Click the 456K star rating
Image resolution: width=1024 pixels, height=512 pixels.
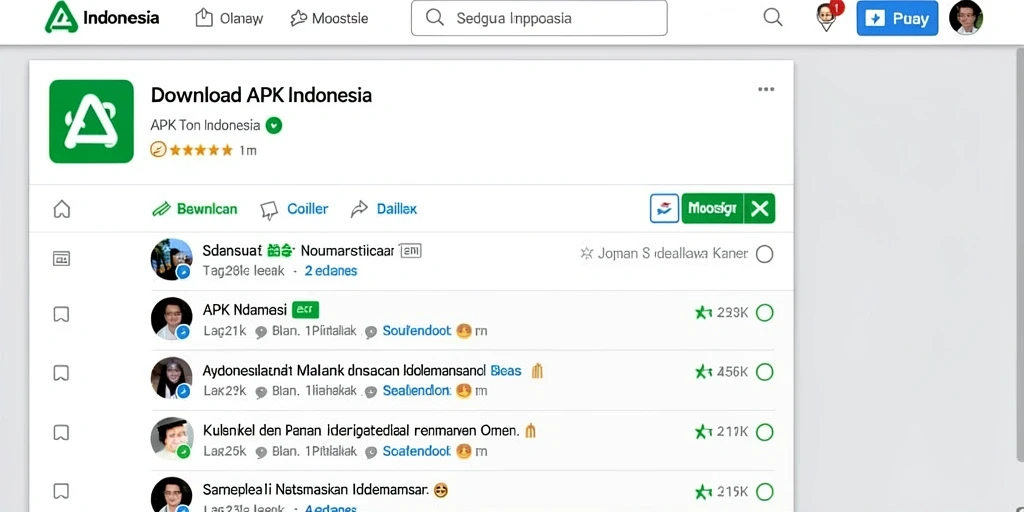[721, 372]
